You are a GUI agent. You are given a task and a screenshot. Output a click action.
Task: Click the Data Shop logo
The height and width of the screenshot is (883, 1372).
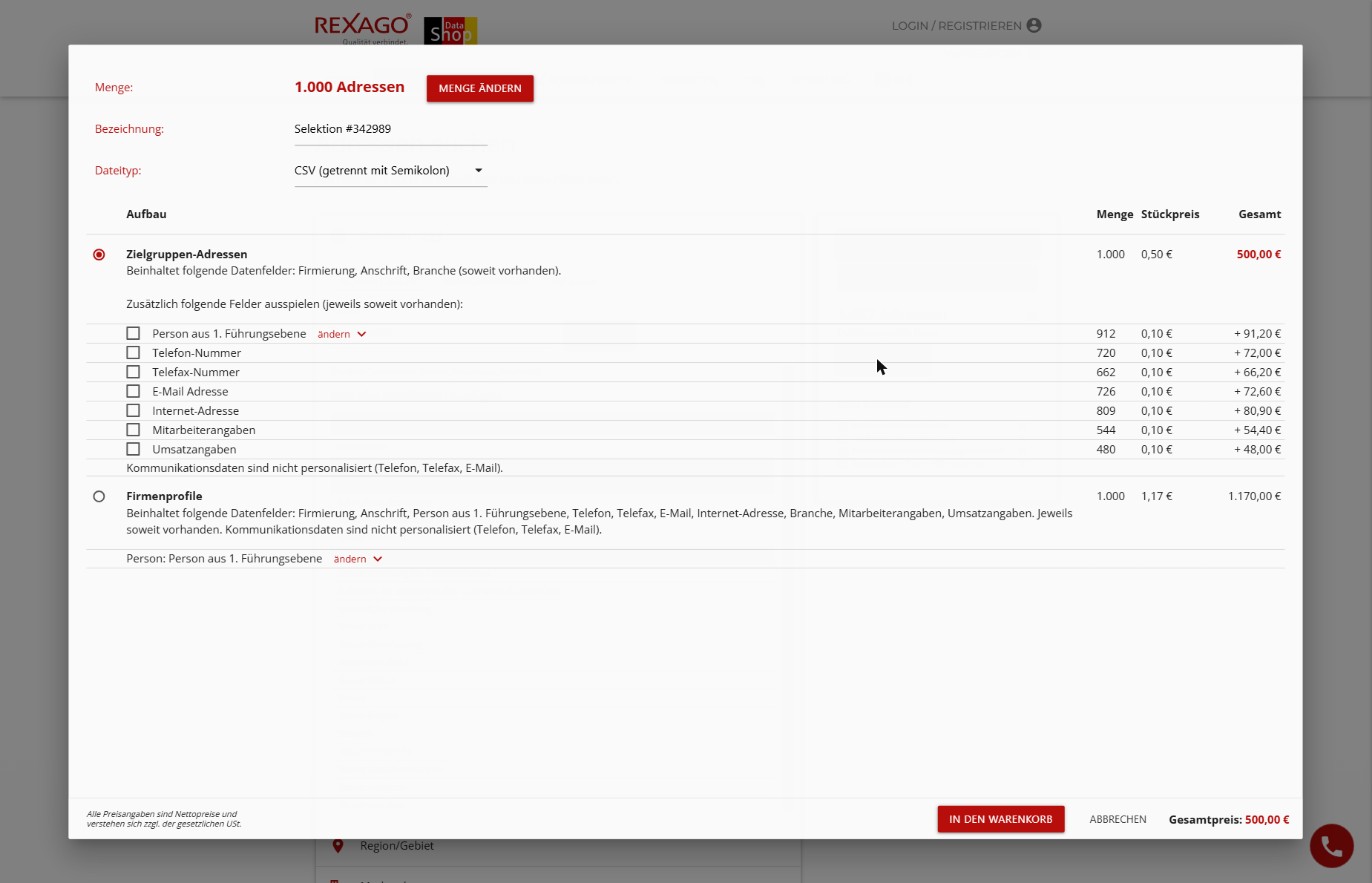pyautogui.click(x=450, y=30)
